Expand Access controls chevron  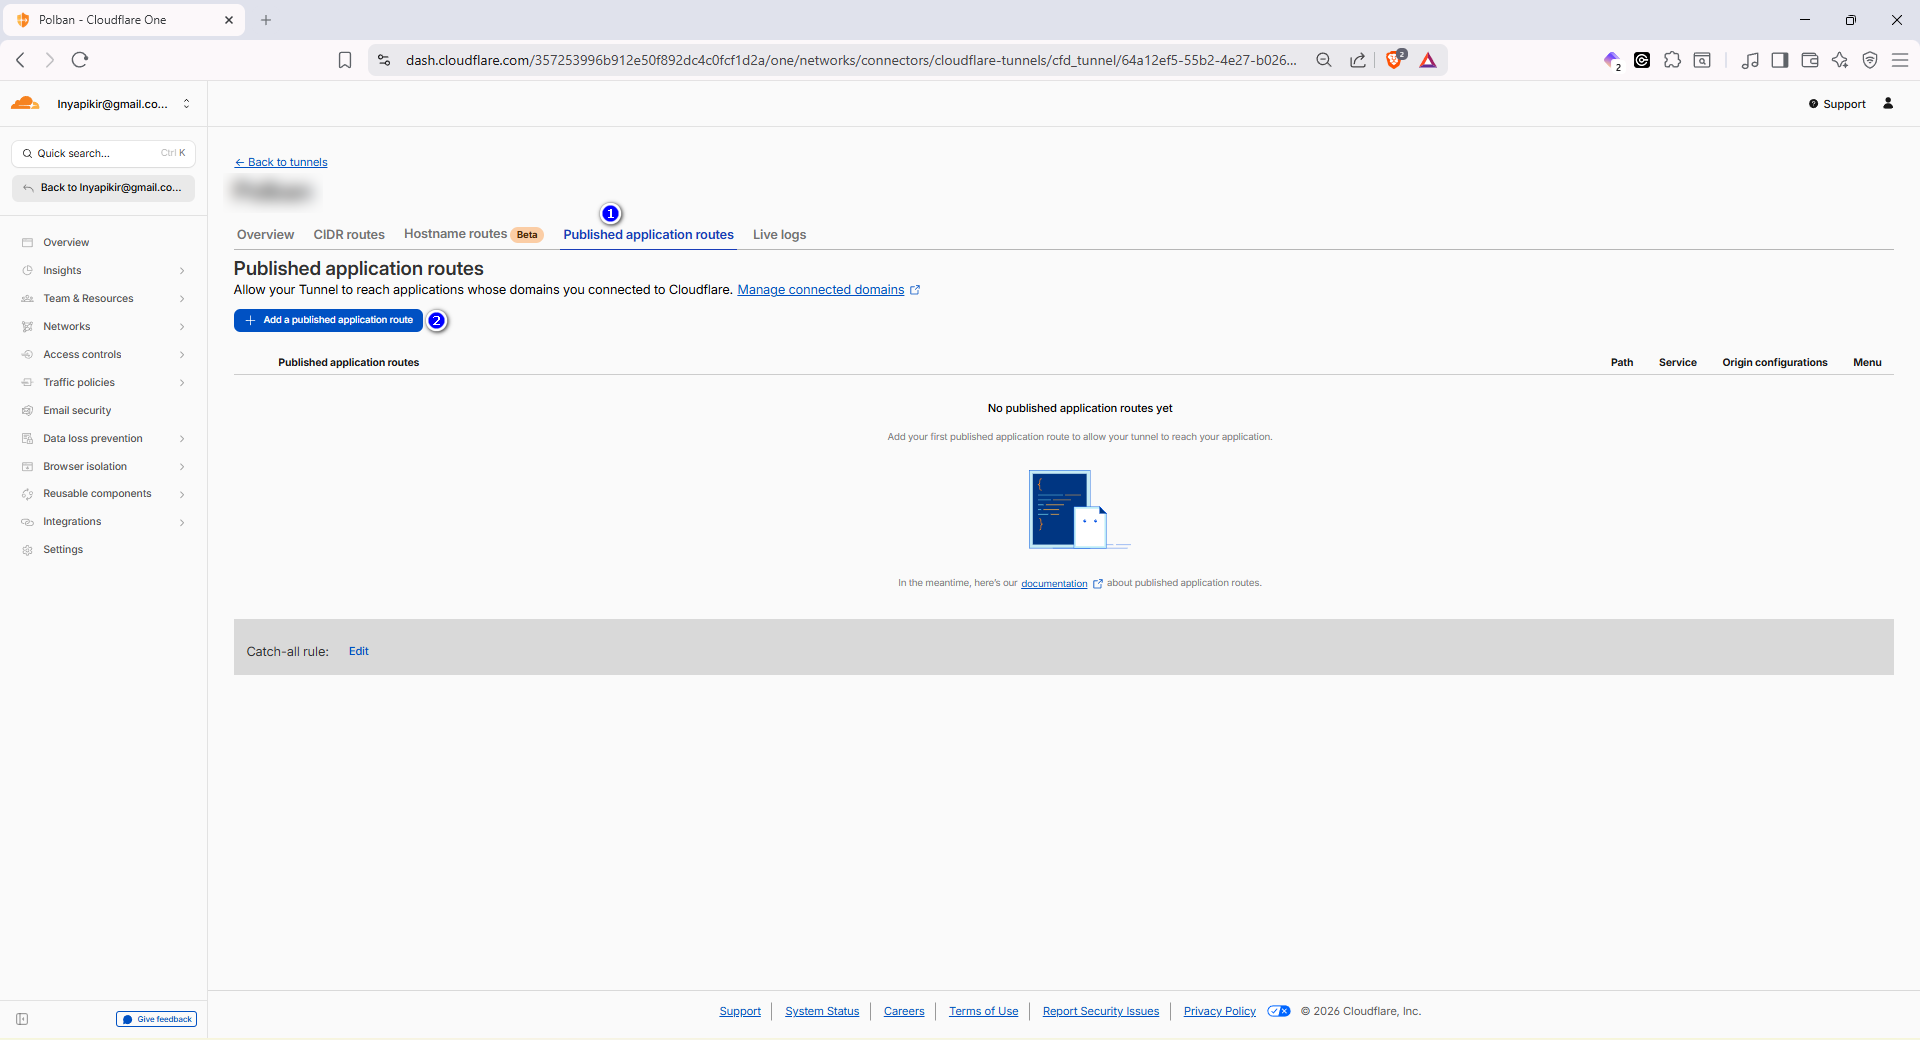click(x=182, y=355)
